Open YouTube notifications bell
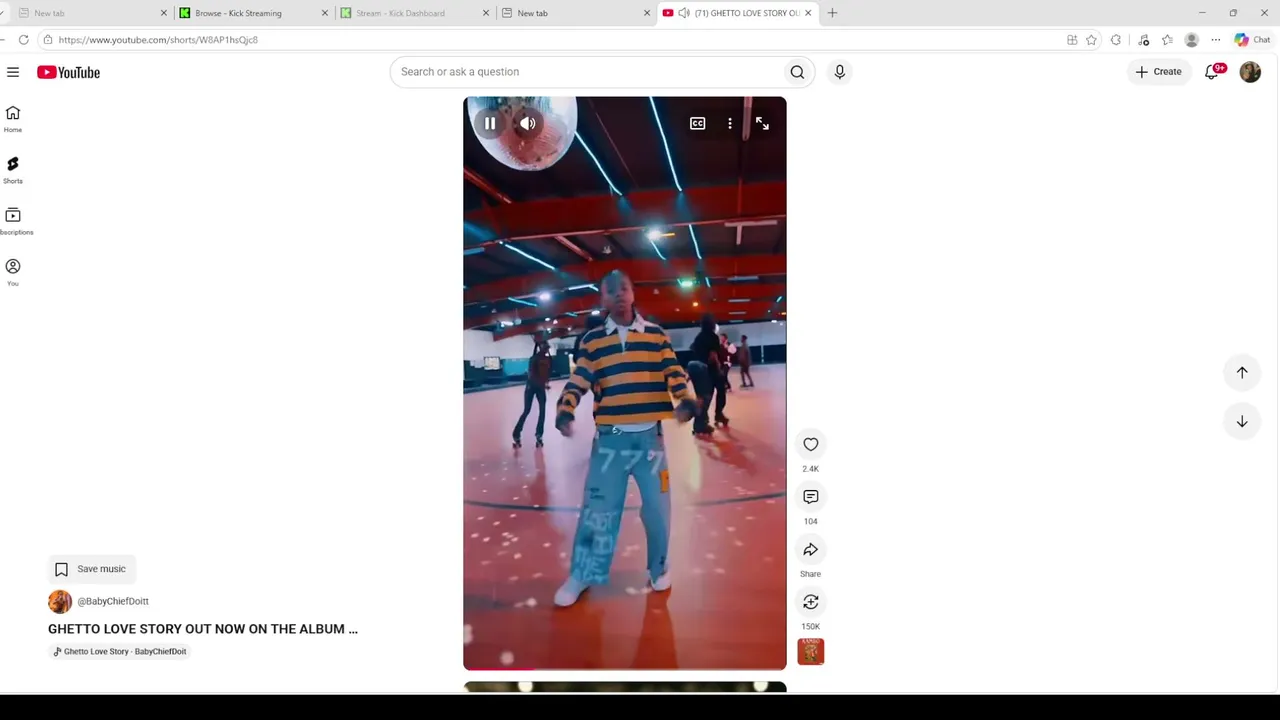 point(1213,72)
